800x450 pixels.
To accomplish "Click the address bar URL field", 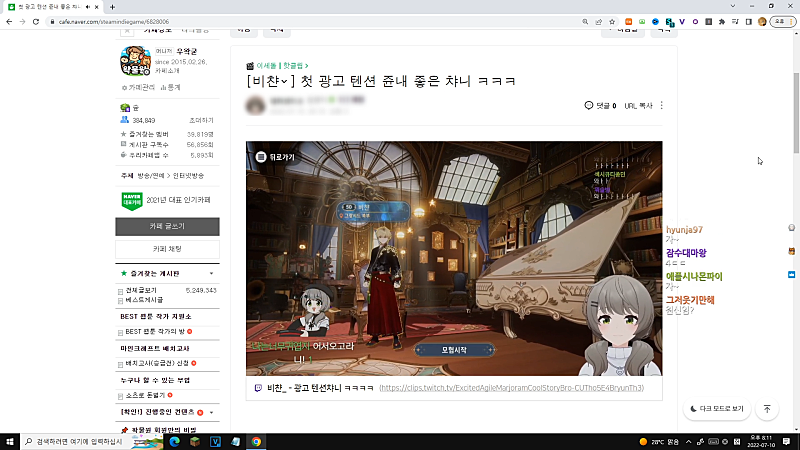I will 316,22.
